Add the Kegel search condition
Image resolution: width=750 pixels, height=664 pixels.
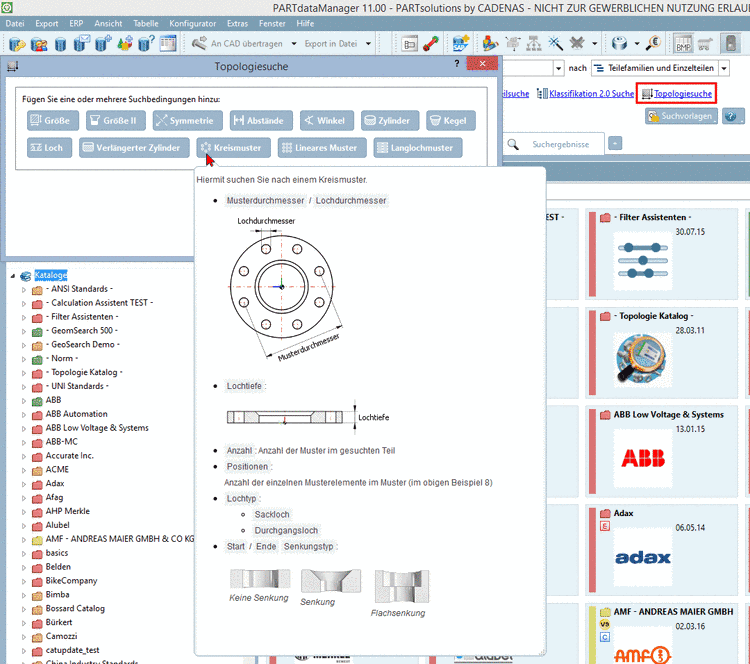point(451,121)
